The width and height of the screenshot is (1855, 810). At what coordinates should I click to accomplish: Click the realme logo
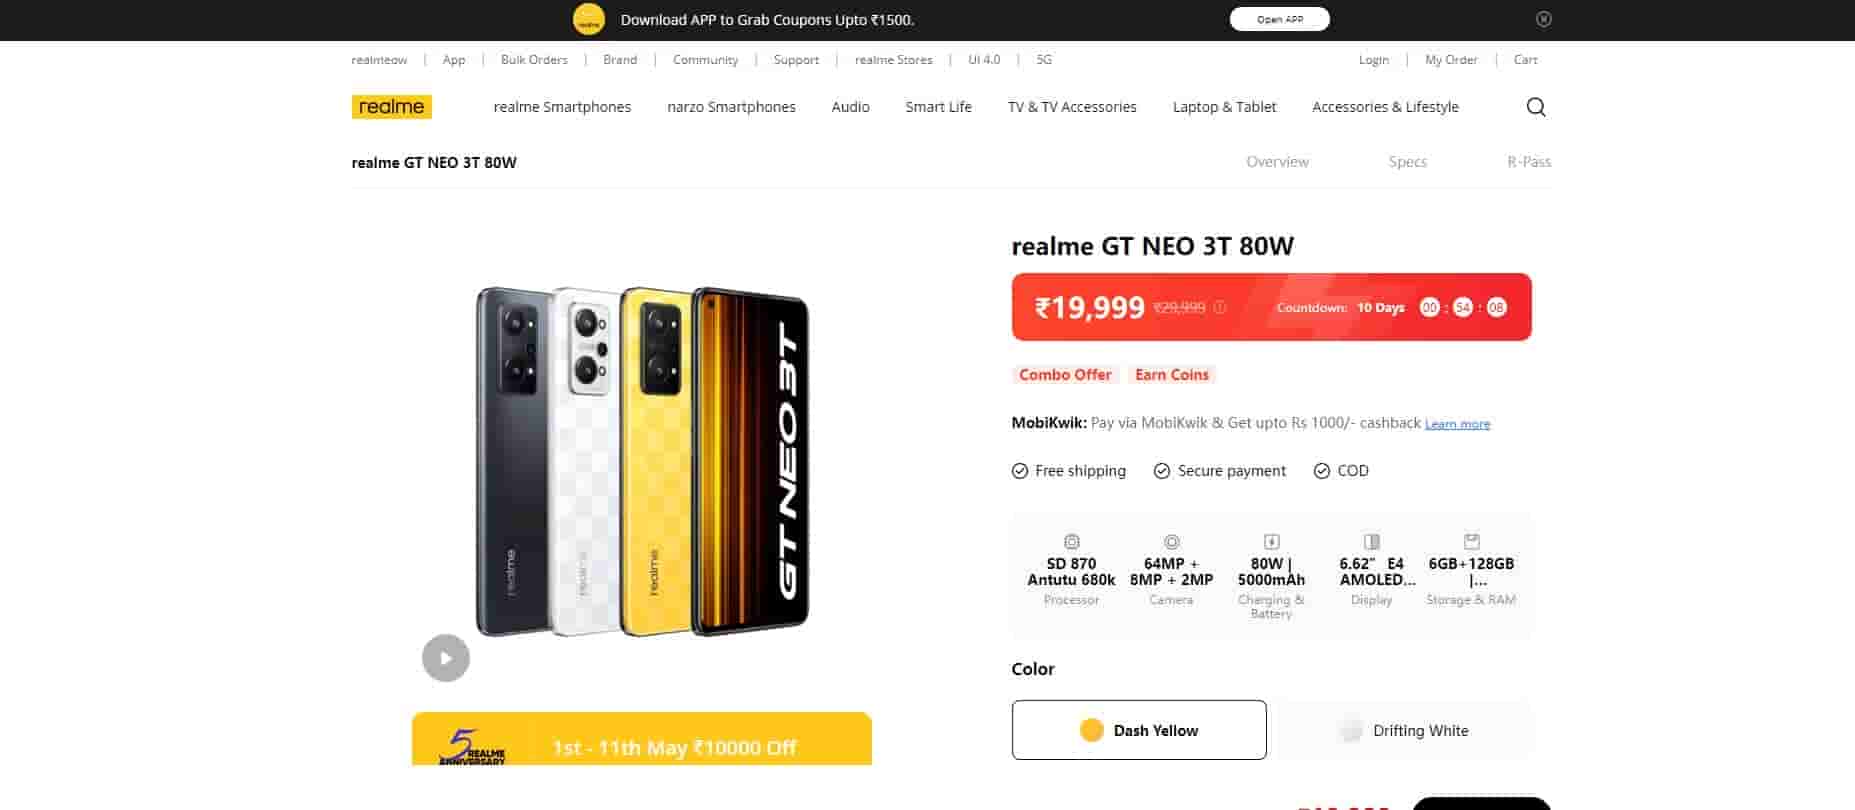coord(391,107)
